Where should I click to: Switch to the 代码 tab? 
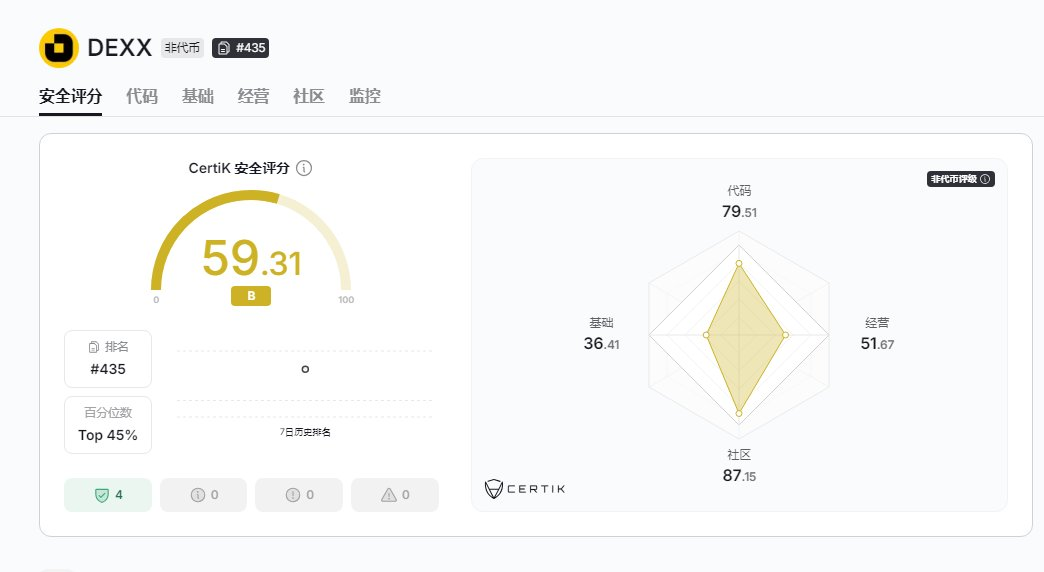coord(142,97)
